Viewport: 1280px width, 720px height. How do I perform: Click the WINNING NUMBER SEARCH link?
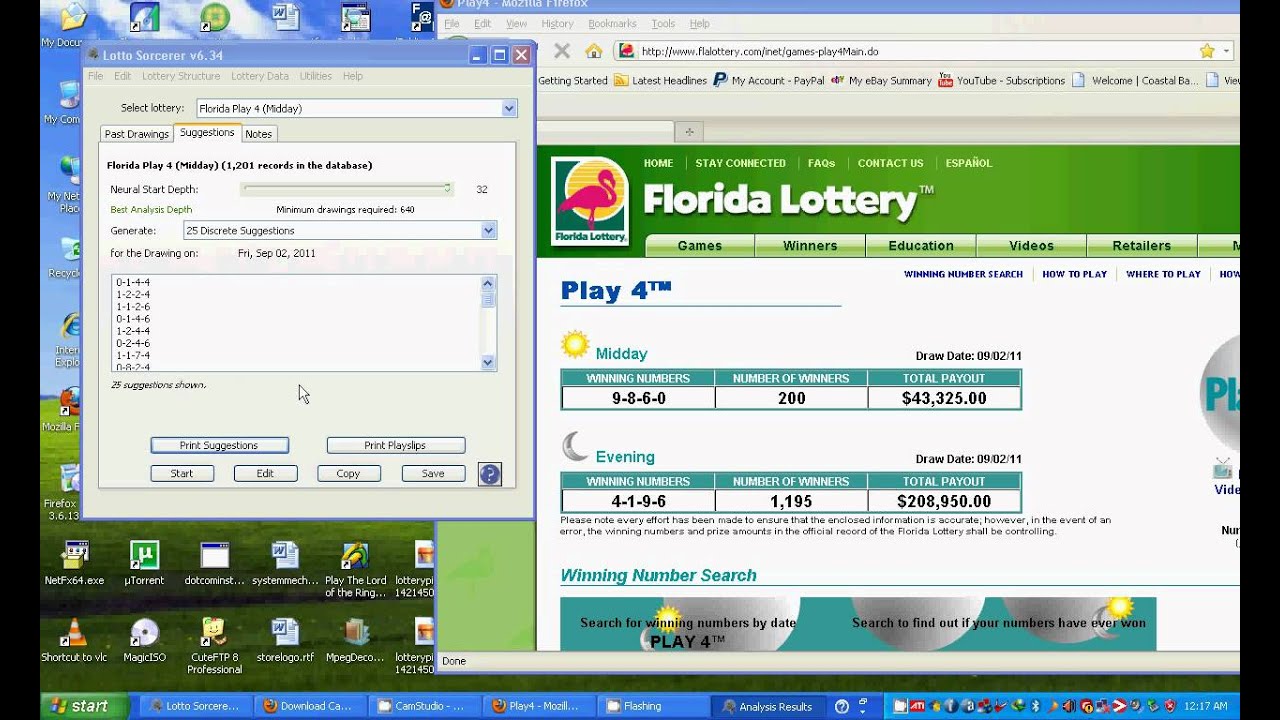point(963,274)
